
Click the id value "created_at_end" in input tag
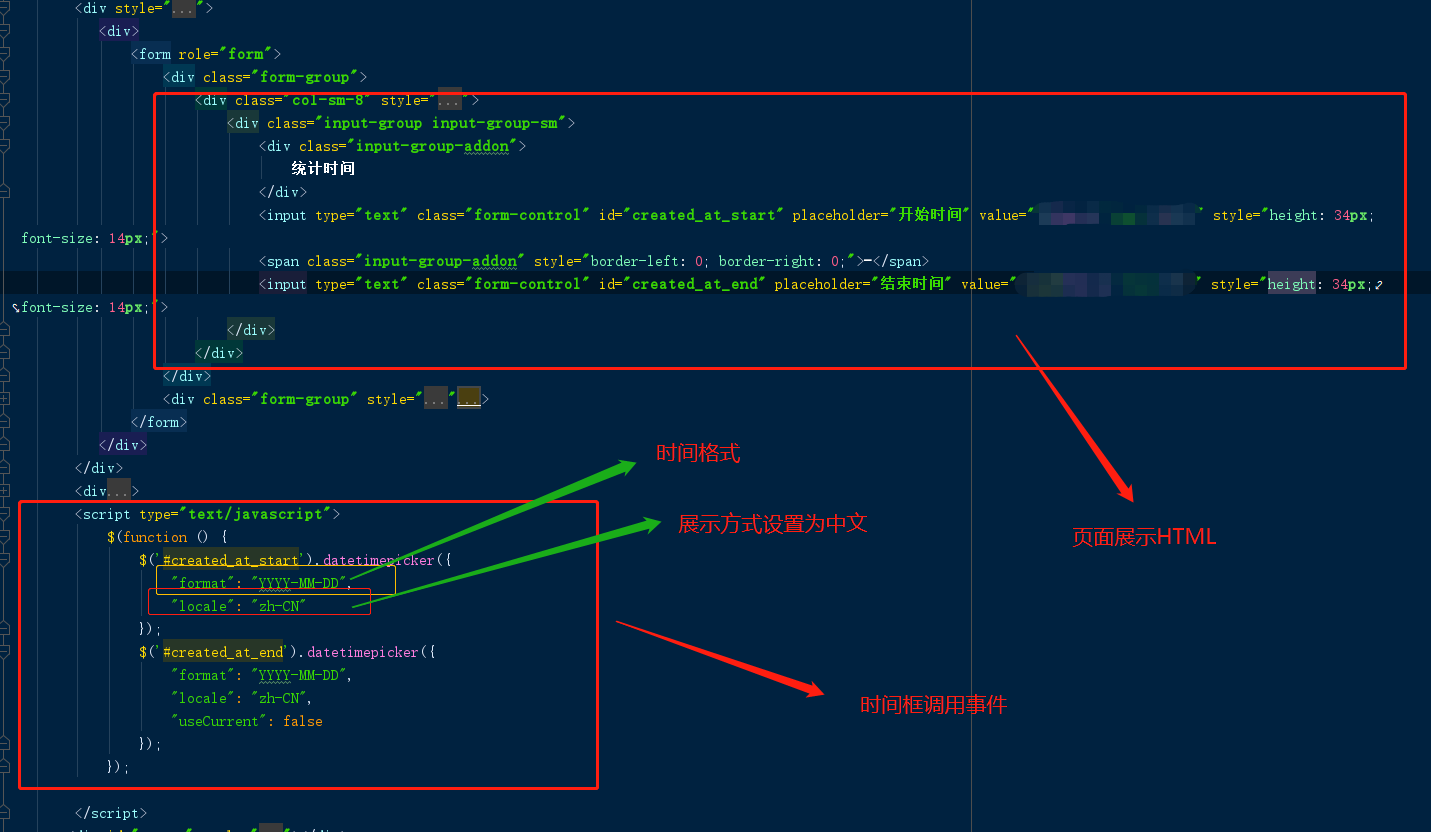click(694, 284)
